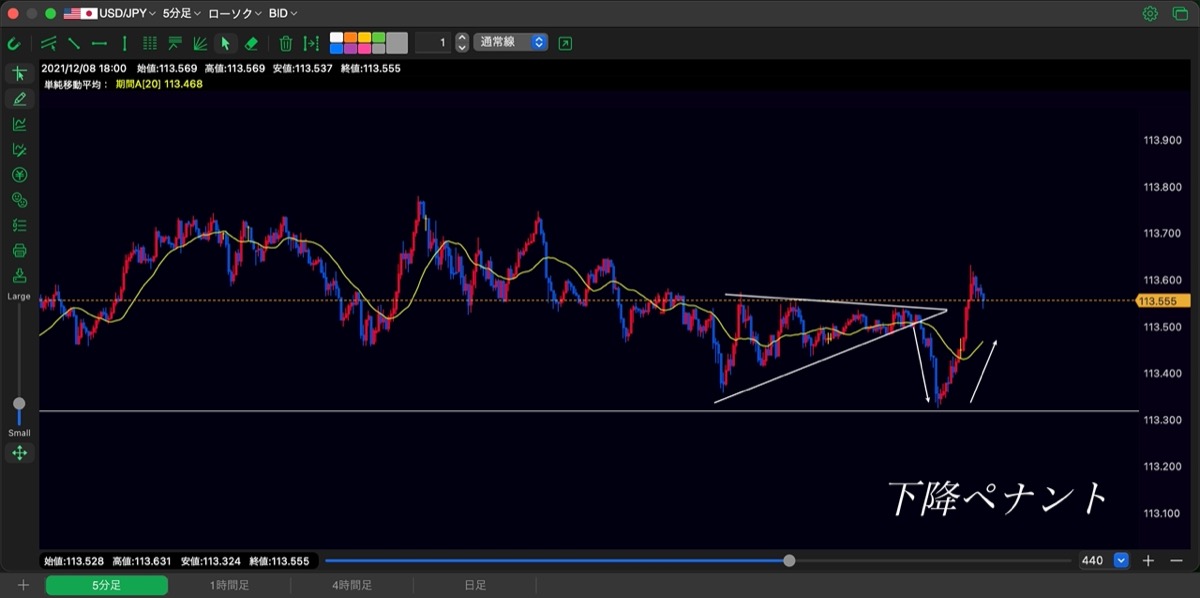Select the vertical line drawing tool
The width and height of the screenshot is (1200, 598).
(124, 43)
